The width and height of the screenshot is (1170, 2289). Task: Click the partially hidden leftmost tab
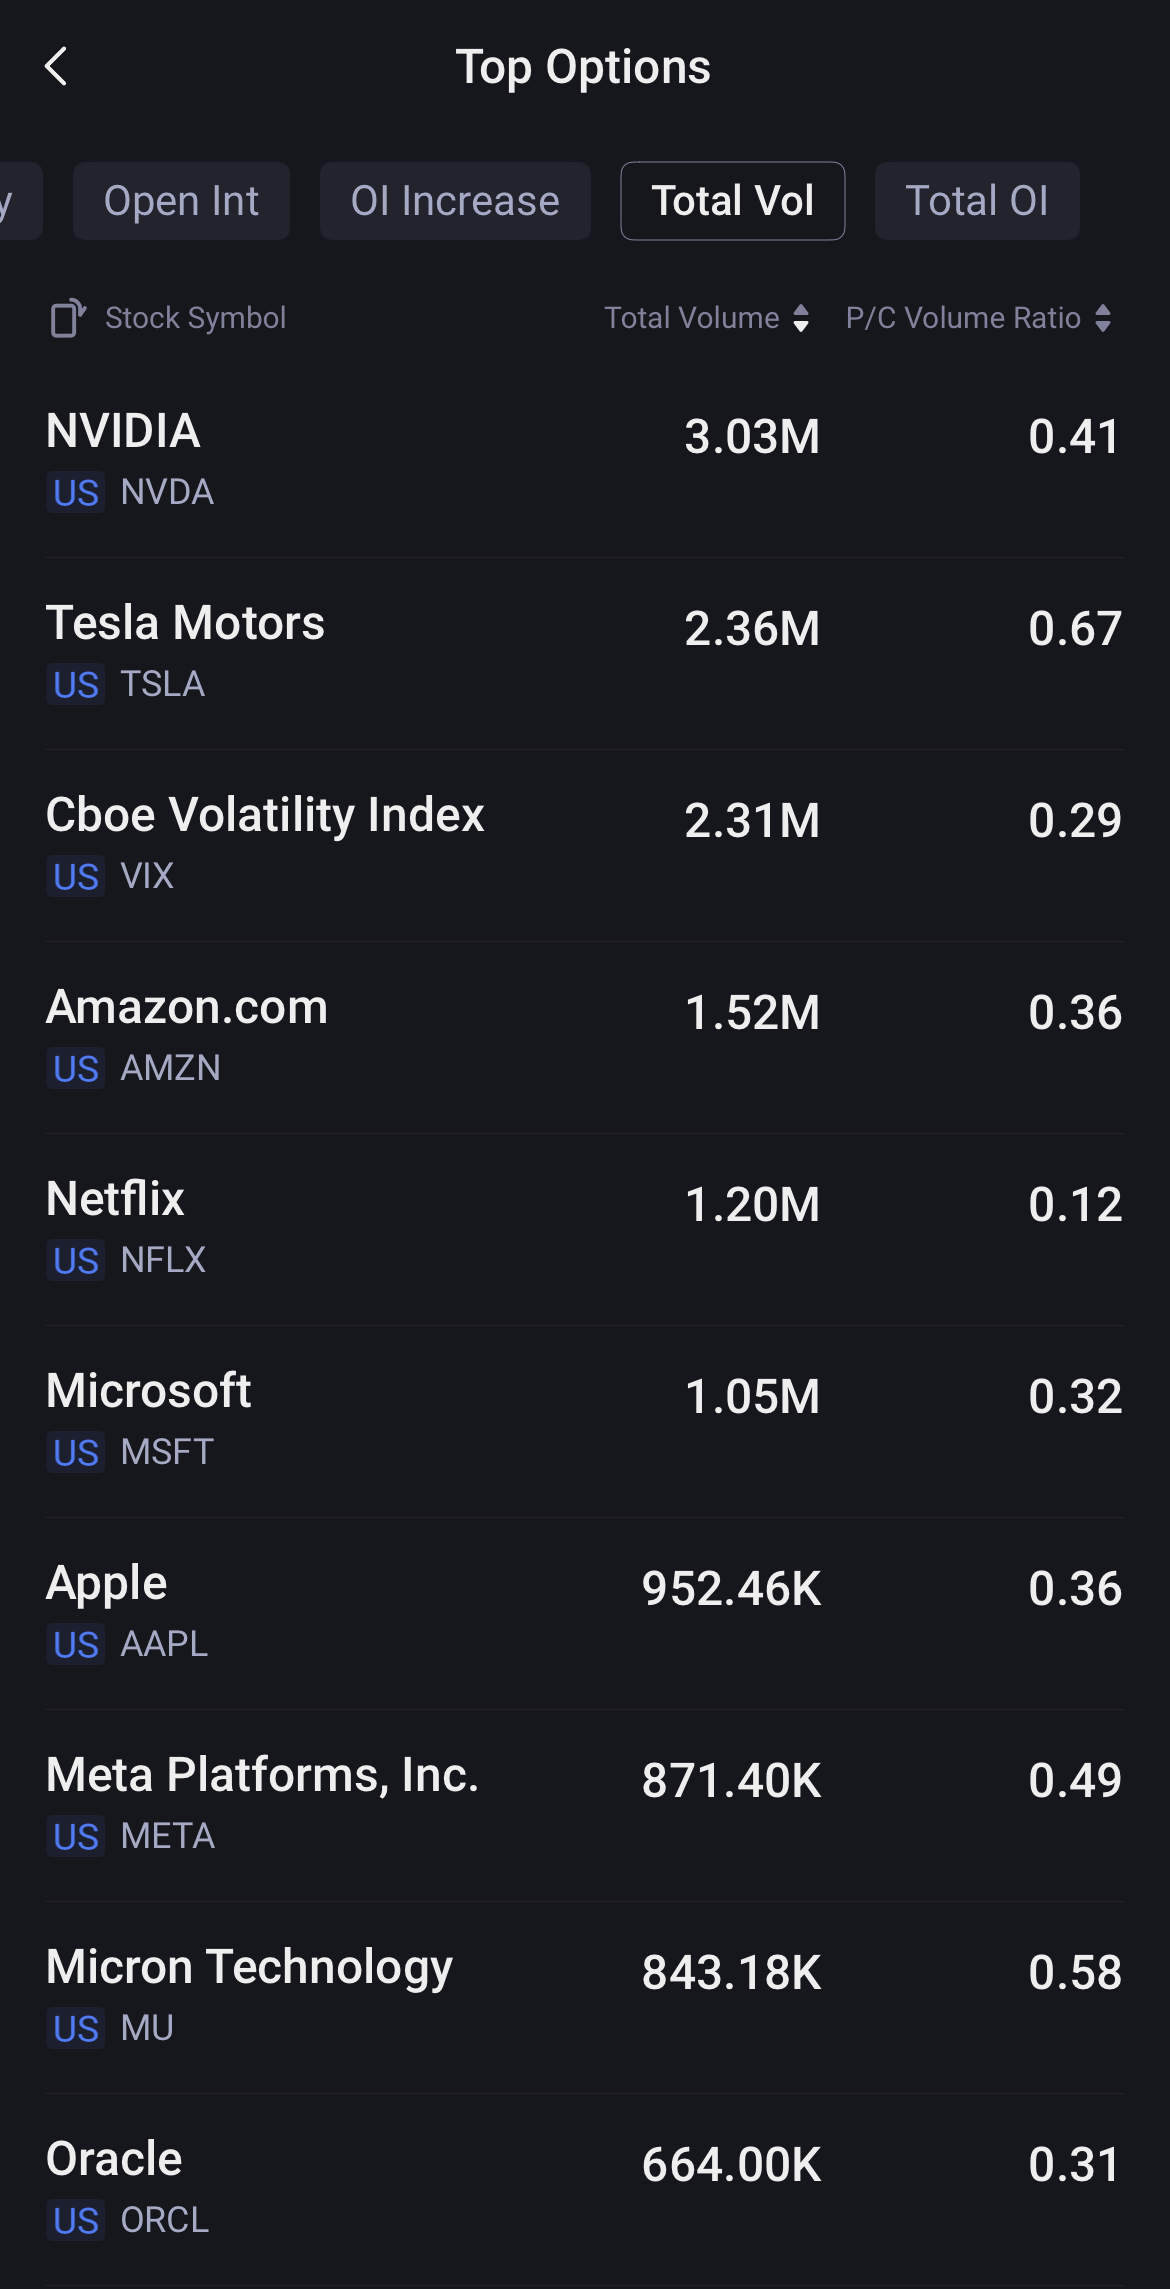[x=16, y=201]
